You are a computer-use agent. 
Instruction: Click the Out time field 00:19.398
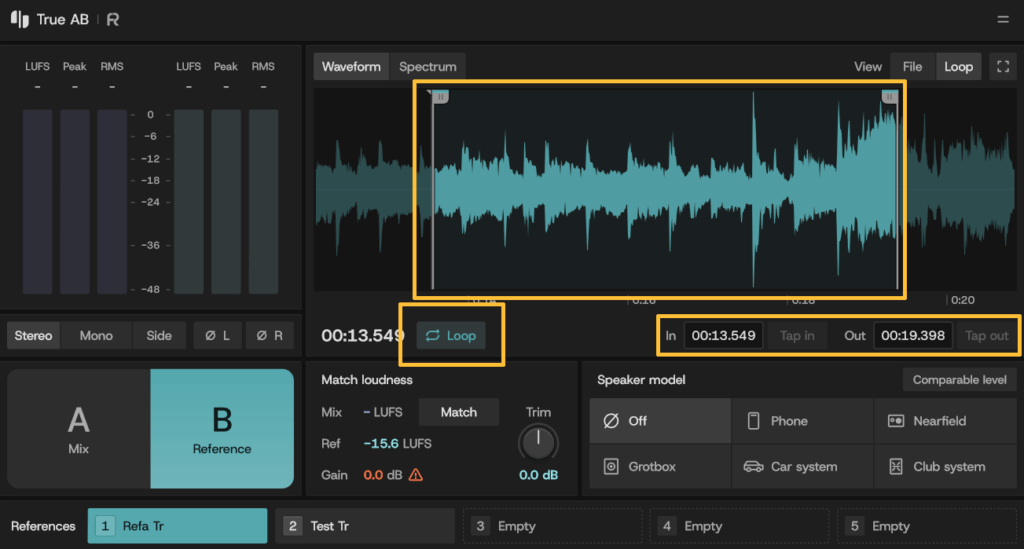coord(913,336)
